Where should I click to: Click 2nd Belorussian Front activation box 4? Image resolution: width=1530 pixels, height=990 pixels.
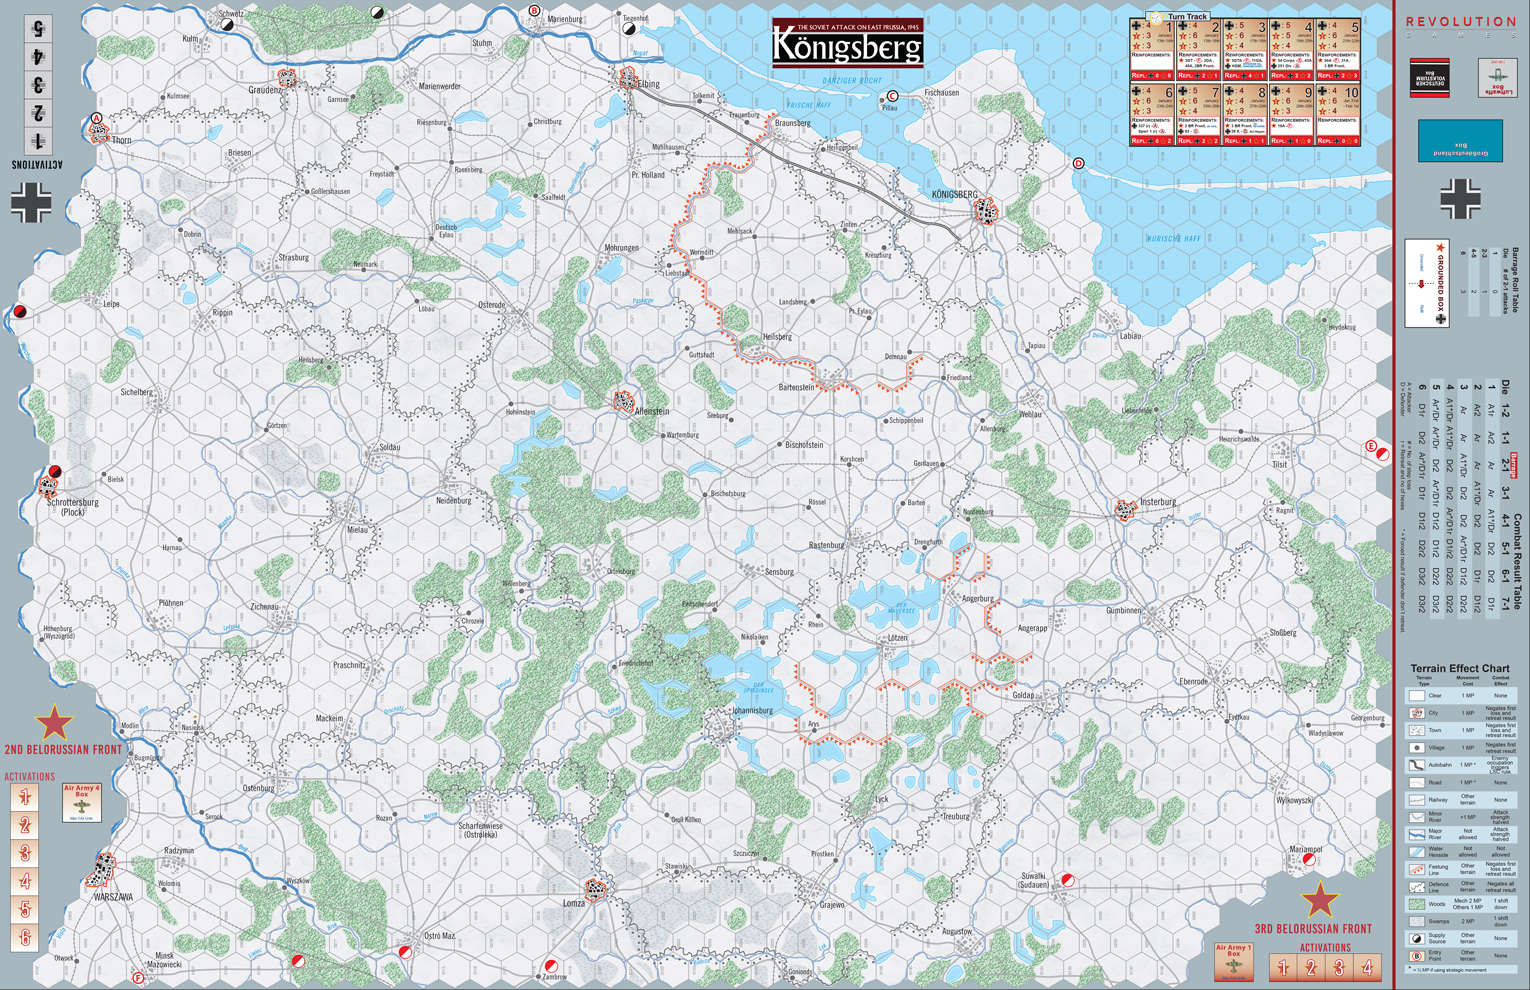[x=25, y=881]
